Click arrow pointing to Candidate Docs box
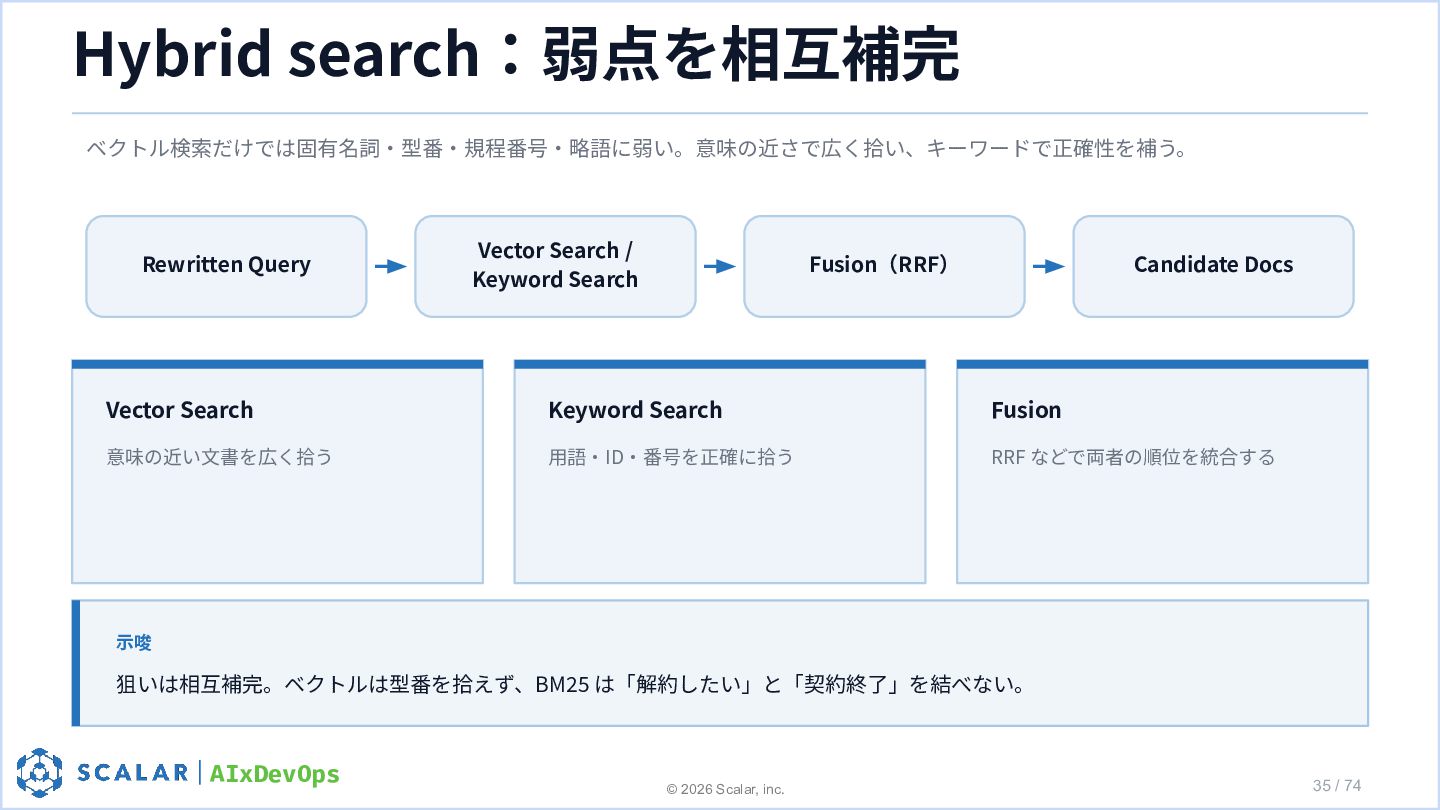 point(1049,266)
